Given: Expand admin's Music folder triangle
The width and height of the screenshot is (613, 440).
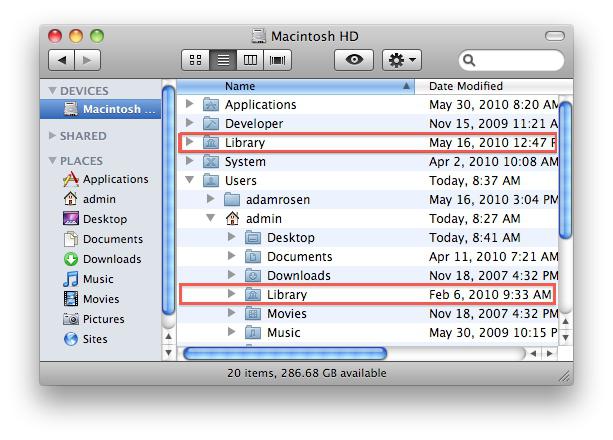Looking at the screenshot, I should pyautogui.click(x=232, y=332).
